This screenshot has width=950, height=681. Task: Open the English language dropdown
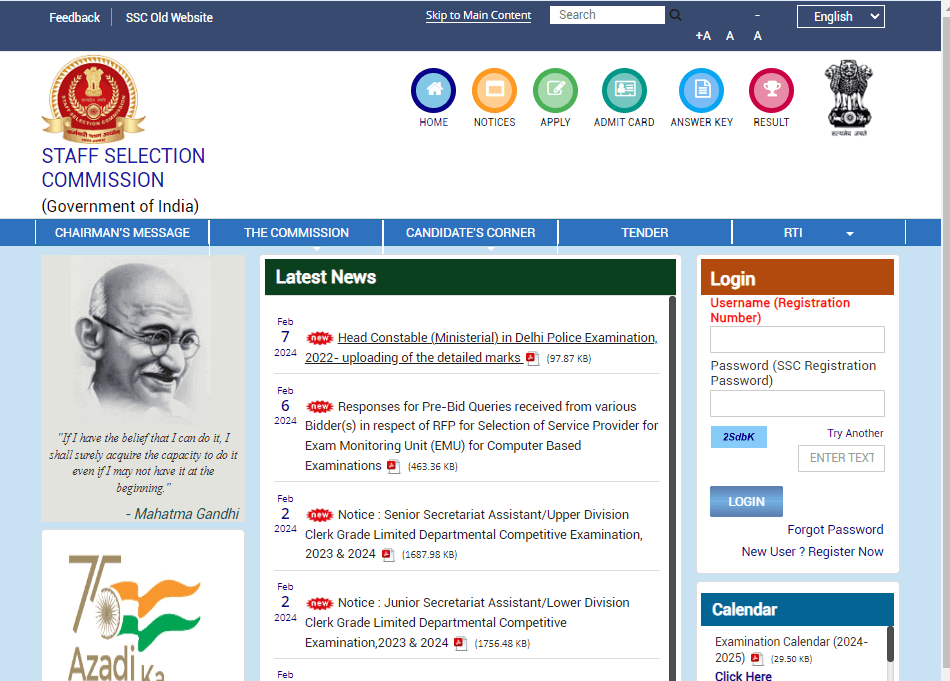click(840, 16)
